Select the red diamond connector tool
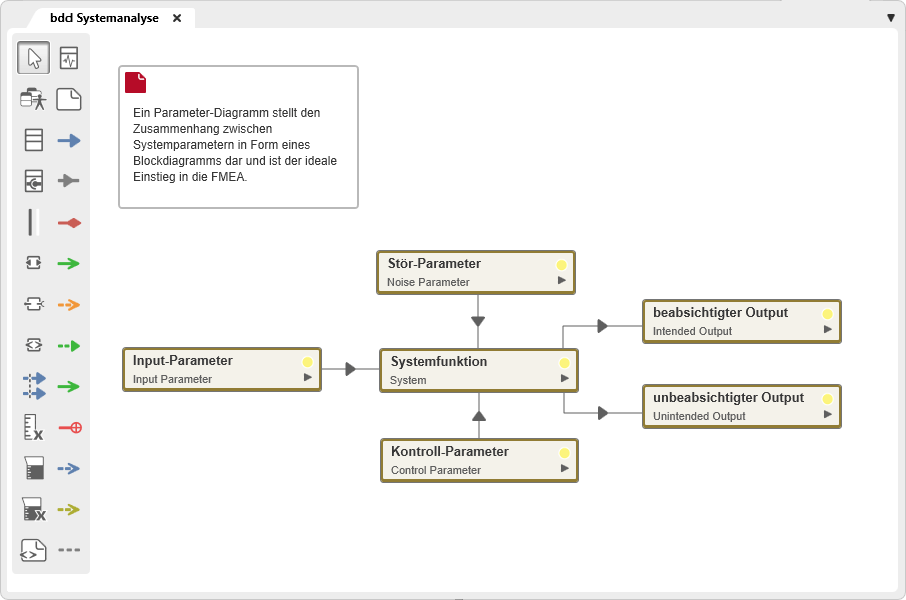906x600 pixels. [69, 223]
